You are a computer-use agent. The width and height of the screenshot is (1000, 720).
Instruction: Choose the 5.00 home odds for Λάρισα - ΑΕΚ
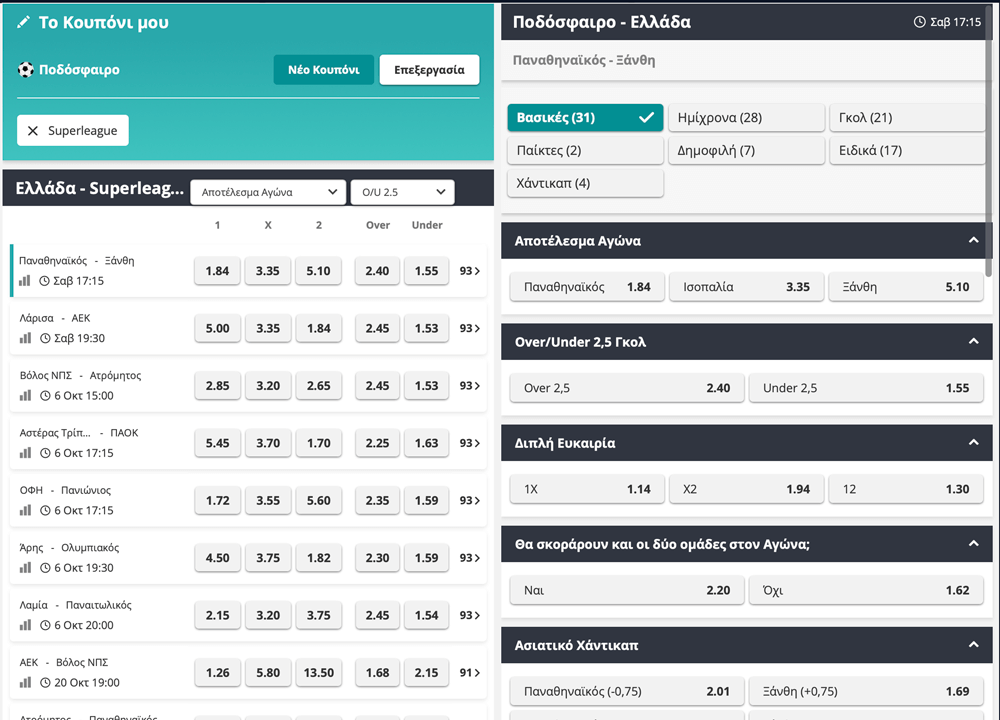pos(217,328)
